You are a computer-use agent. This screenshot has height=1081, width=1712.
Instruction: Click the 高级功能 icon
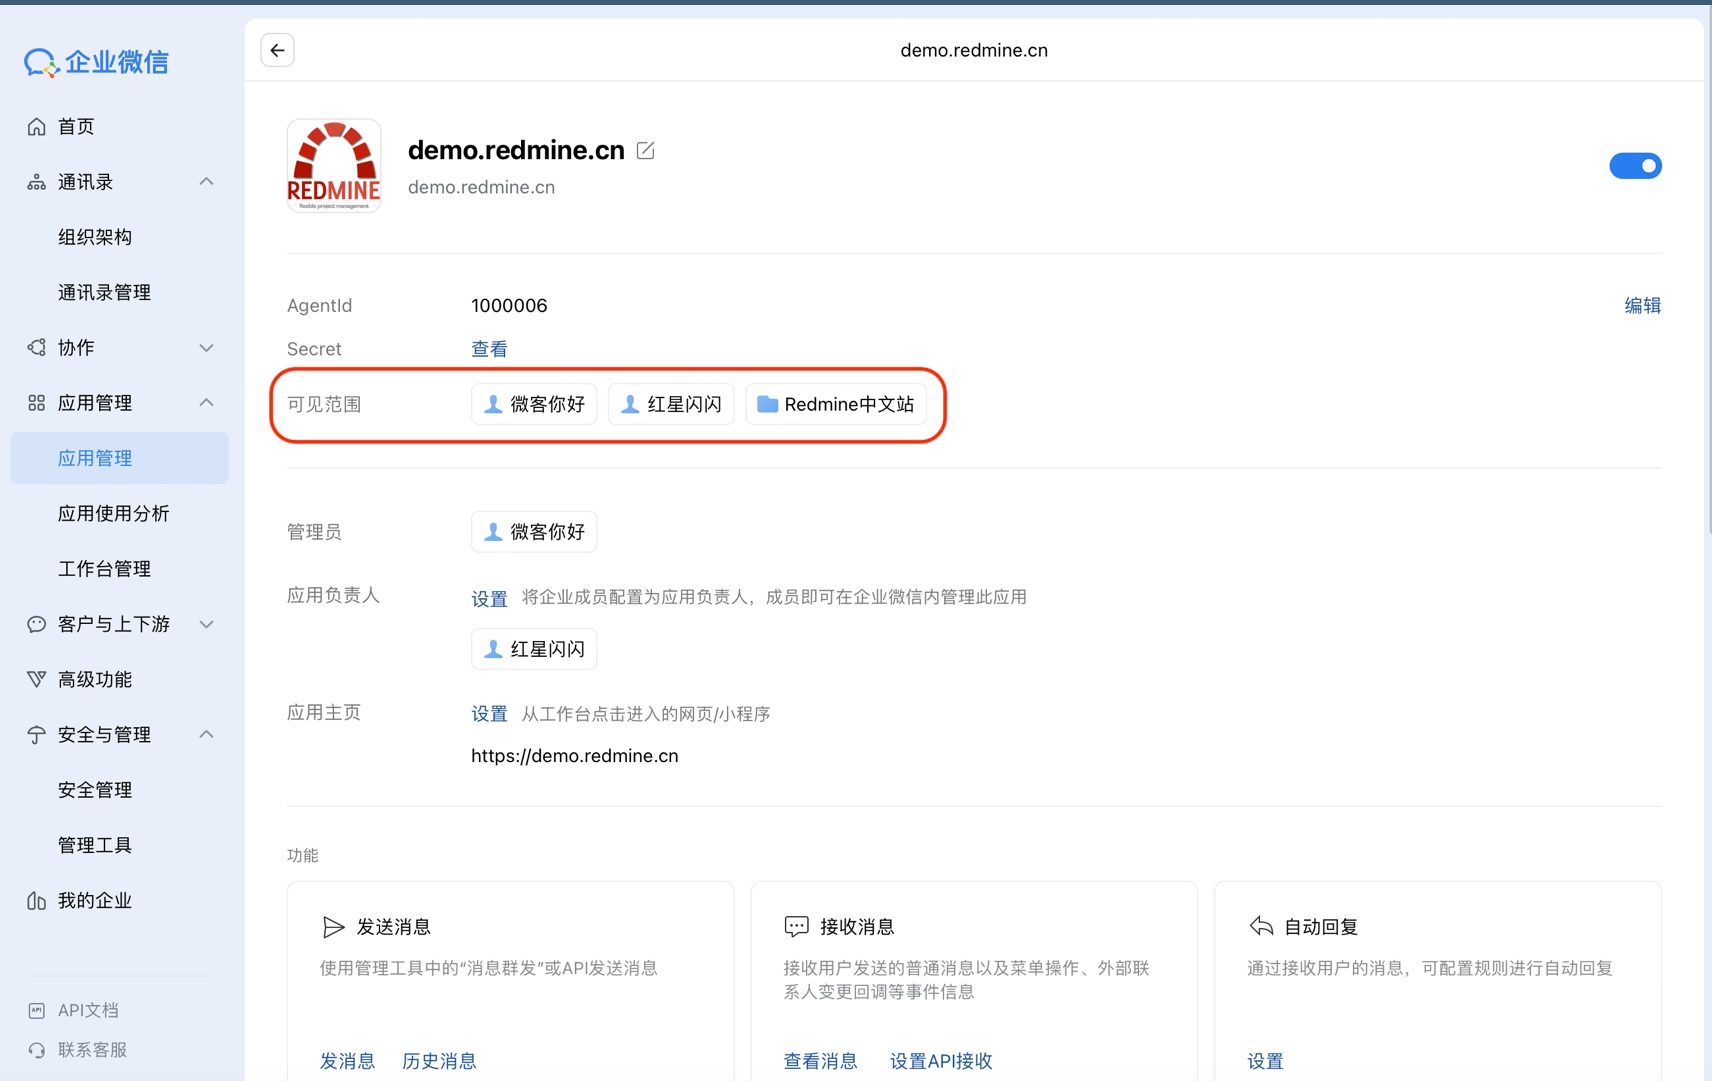click(37, 679)
